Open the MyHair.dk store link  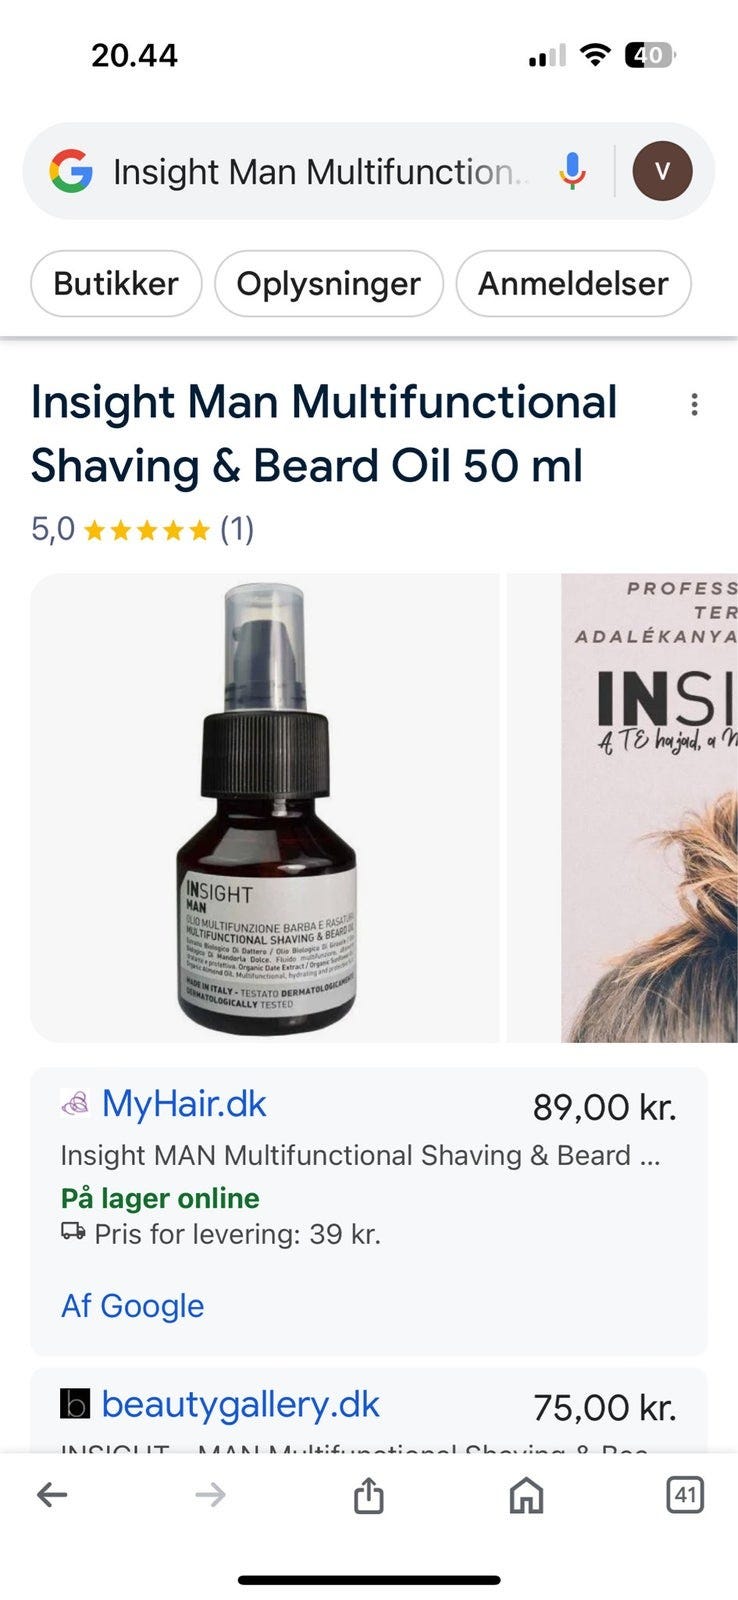[x=184, y=1104]
